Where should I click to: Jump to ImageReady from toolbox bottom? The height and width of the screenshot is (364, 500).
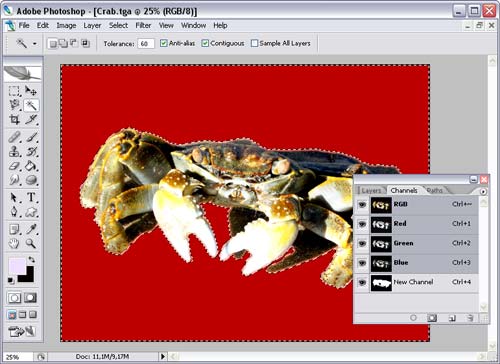pos(22,331)
